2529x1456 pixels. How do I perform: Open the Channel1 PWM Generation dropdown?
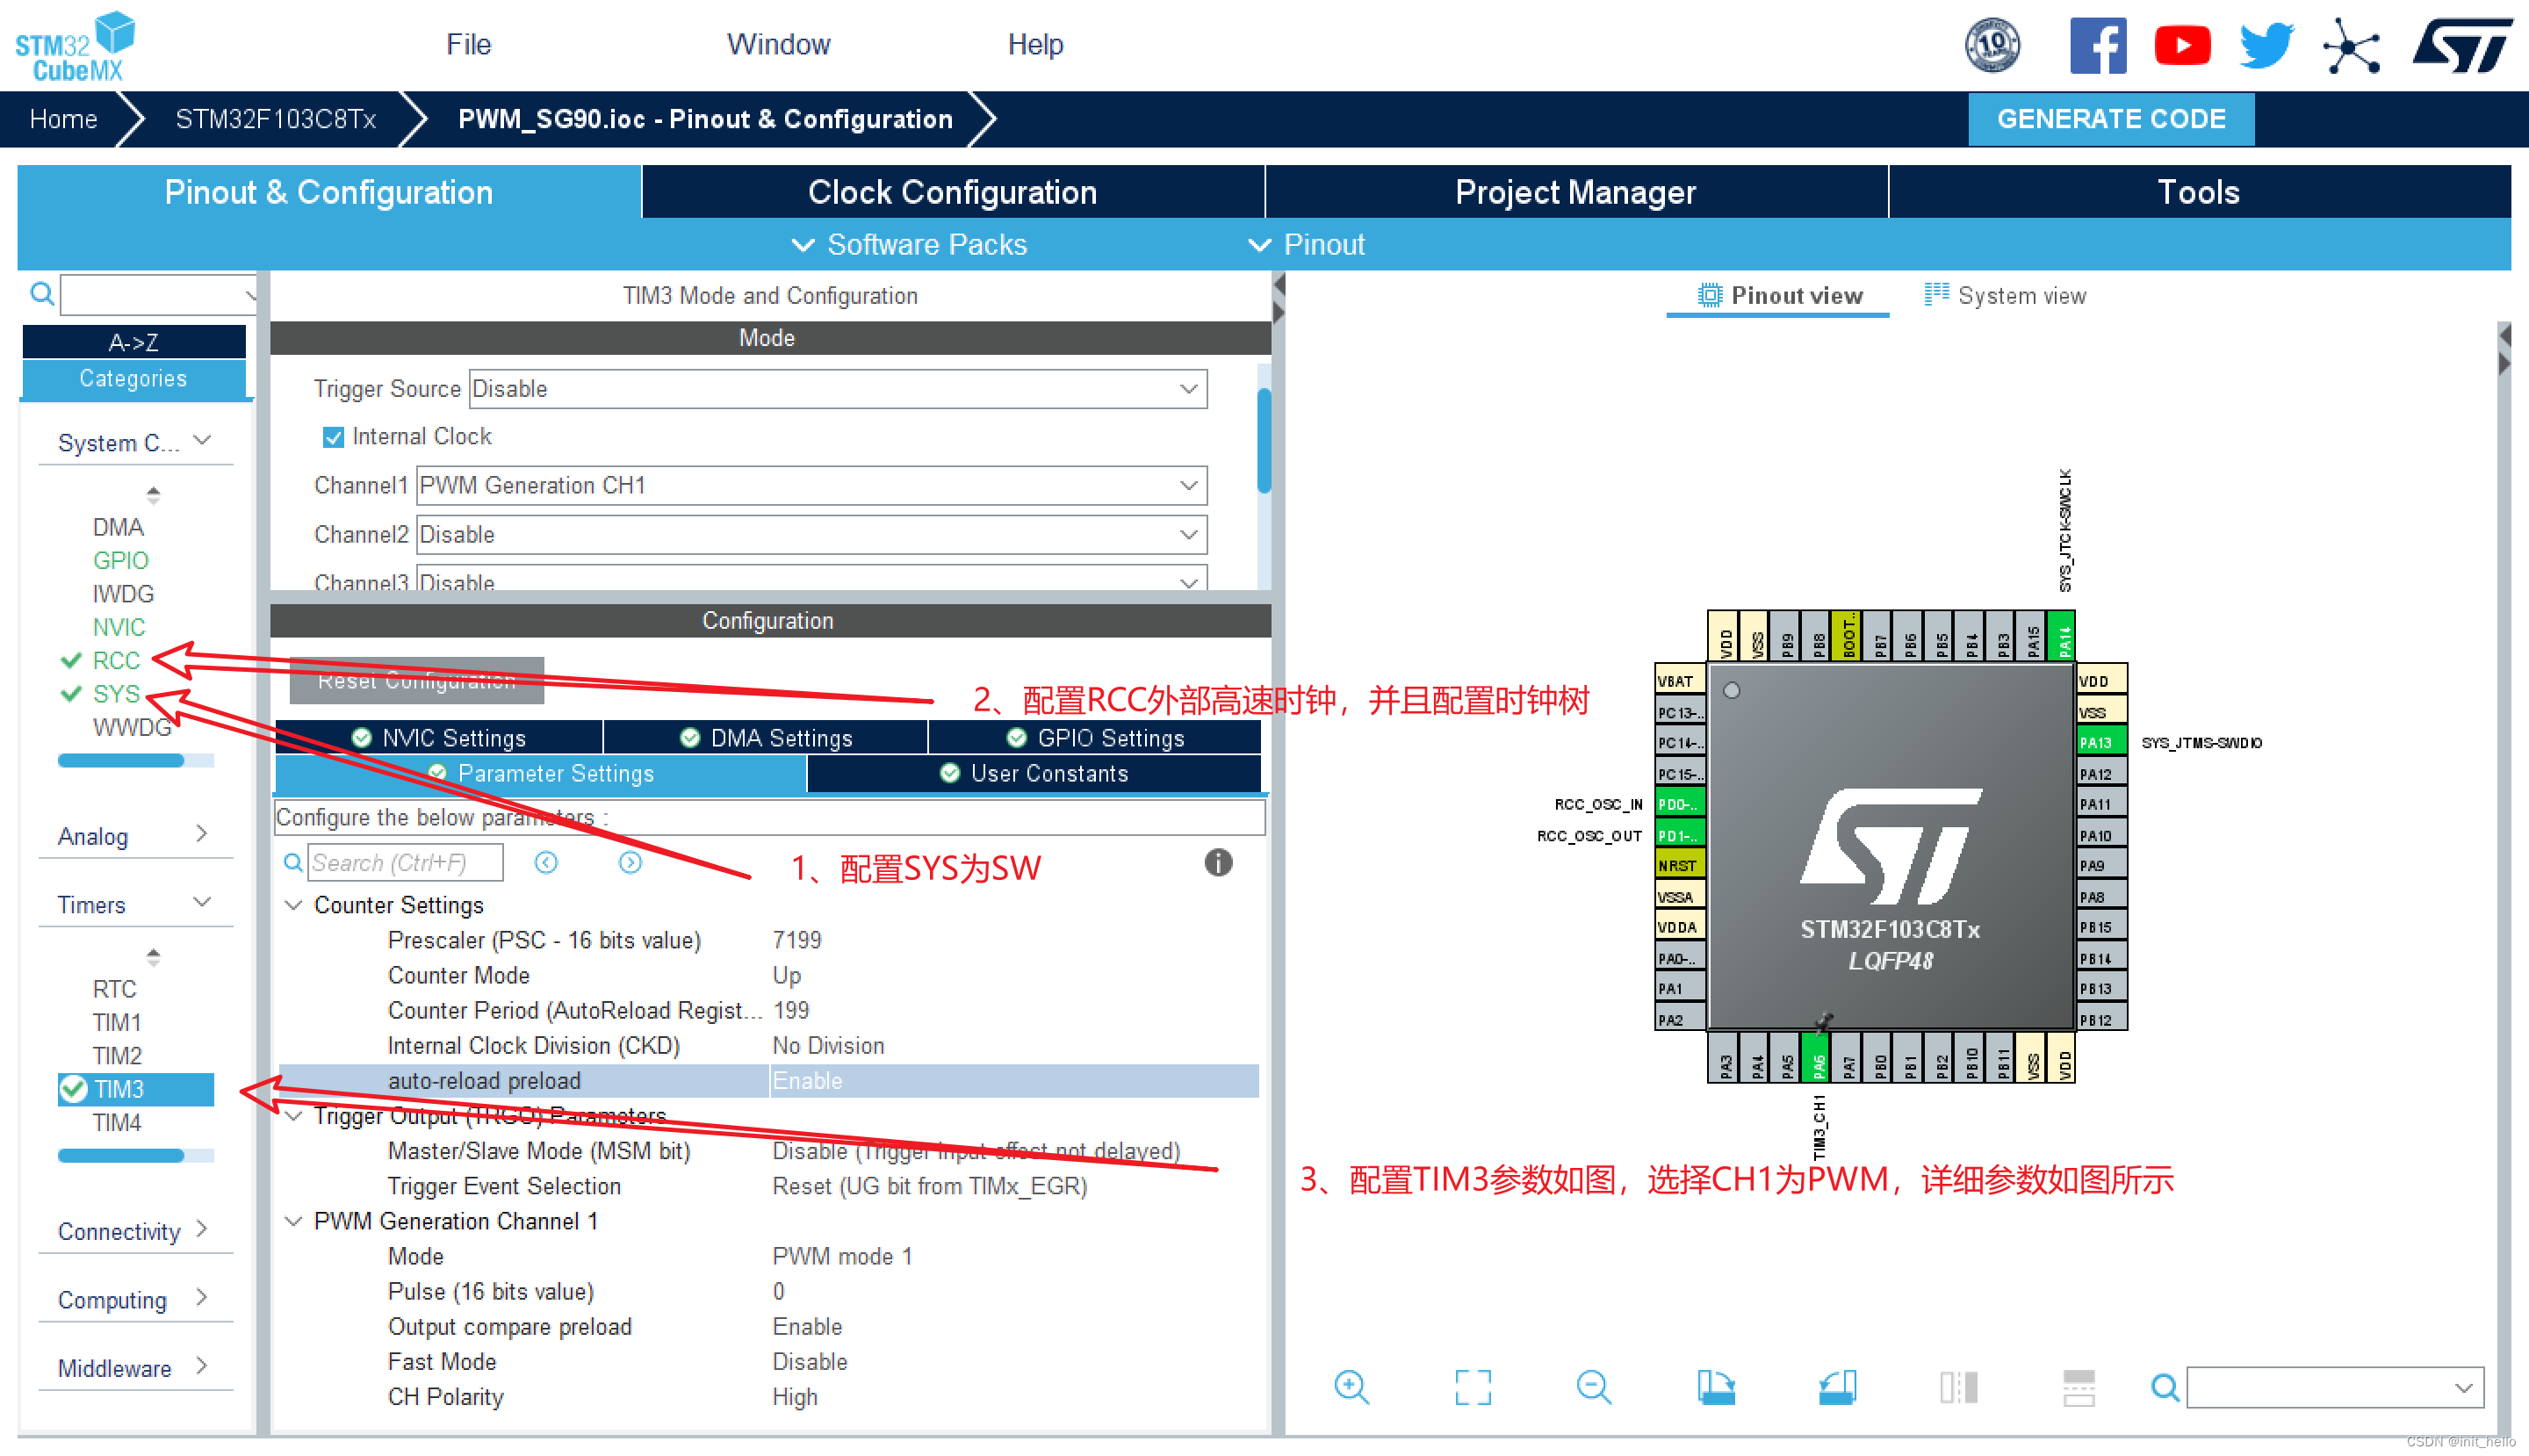(811, 485)
